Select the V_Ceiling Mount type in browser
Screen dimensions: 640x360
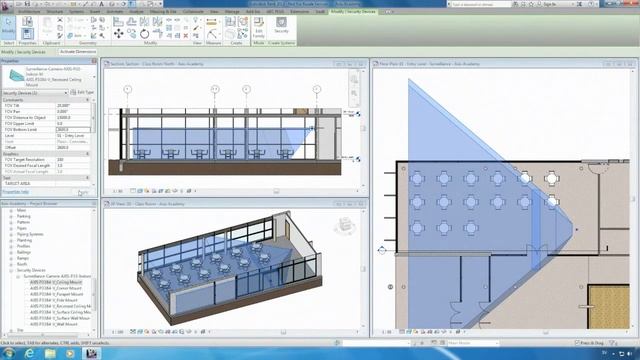pos(56,282)
